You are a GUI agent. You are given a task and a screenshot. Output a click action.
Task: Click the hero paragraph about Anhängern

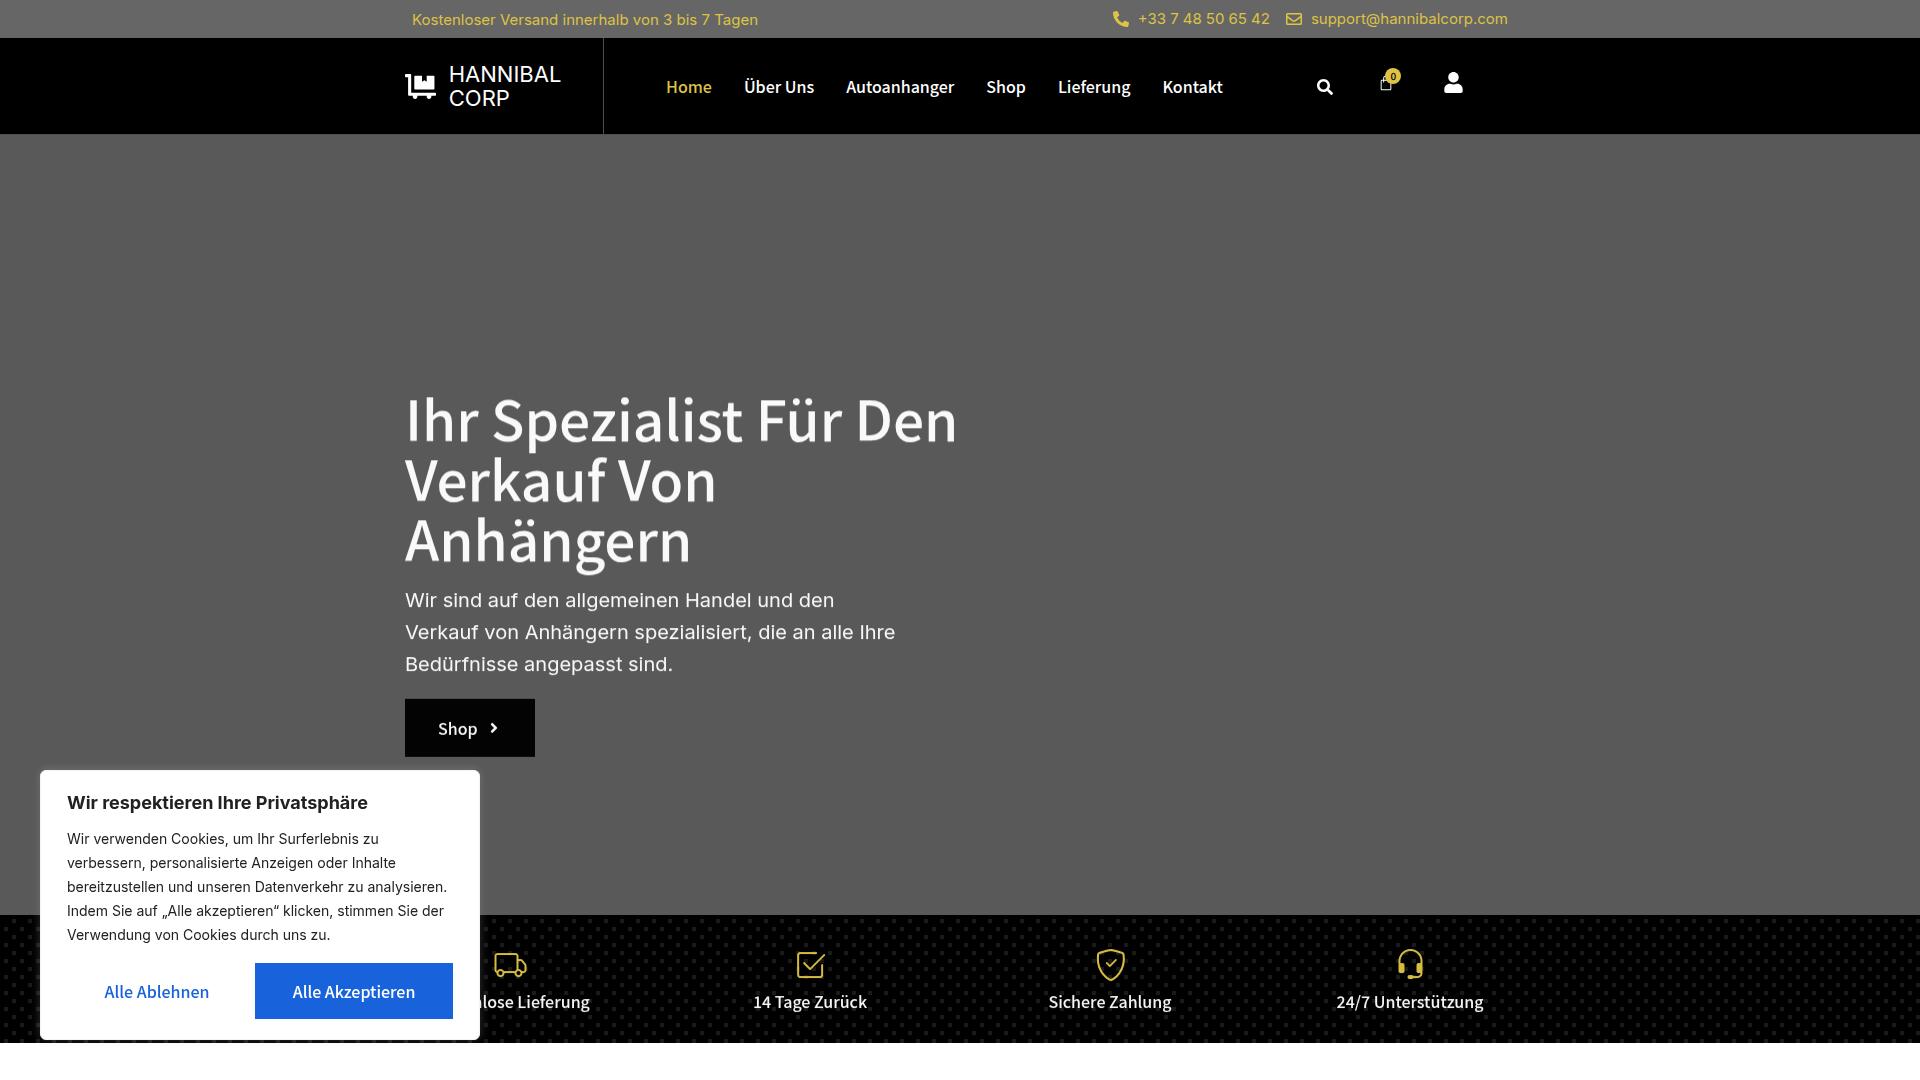click(650, 632)
